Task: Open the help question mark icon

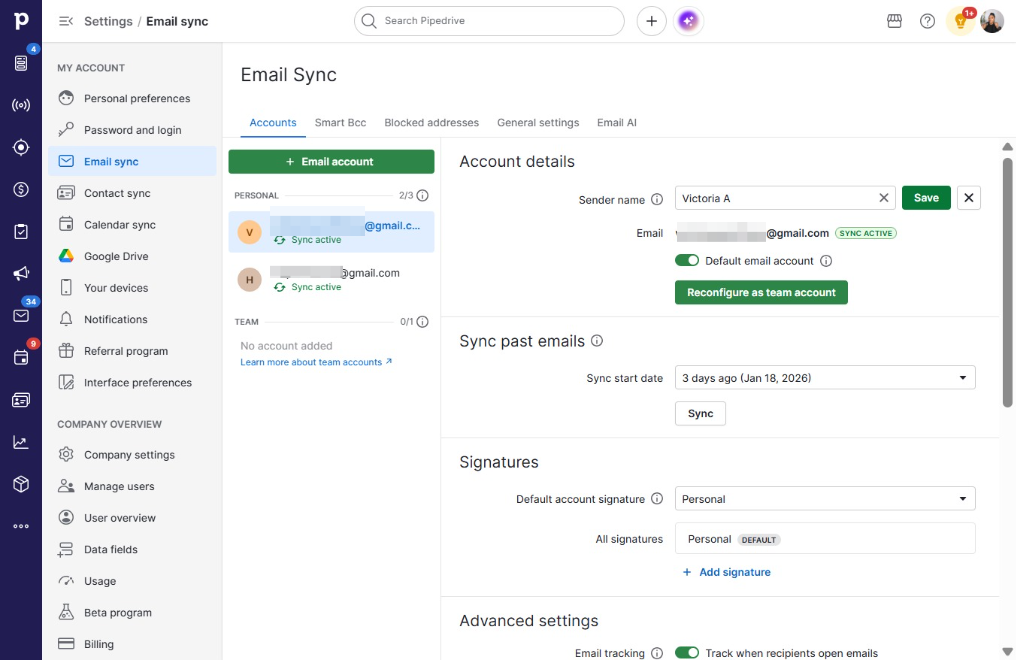Action: tap(927, 21)
